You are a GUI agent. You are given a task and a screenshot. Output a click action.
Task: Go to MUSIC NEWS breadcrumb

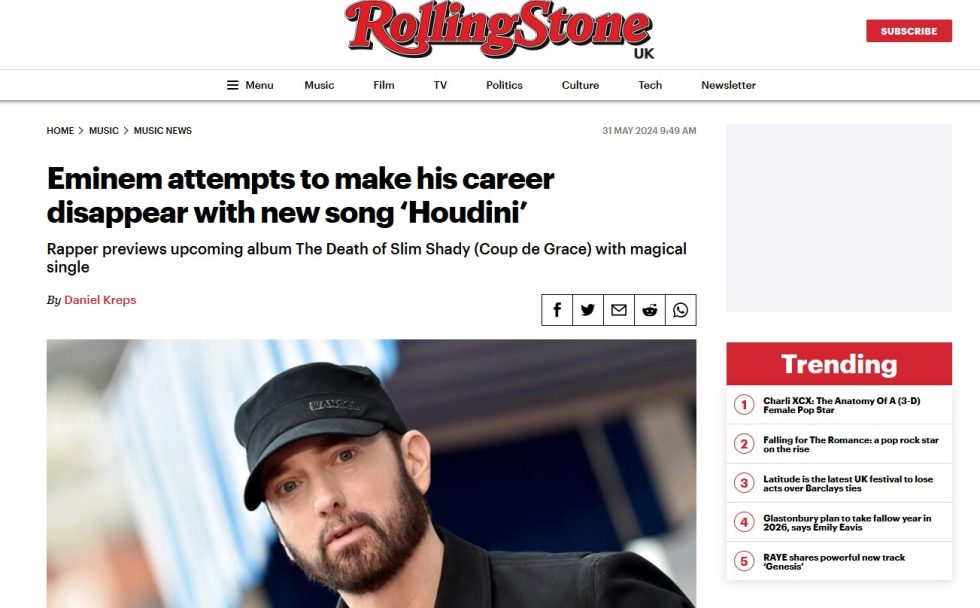[162, 131]
